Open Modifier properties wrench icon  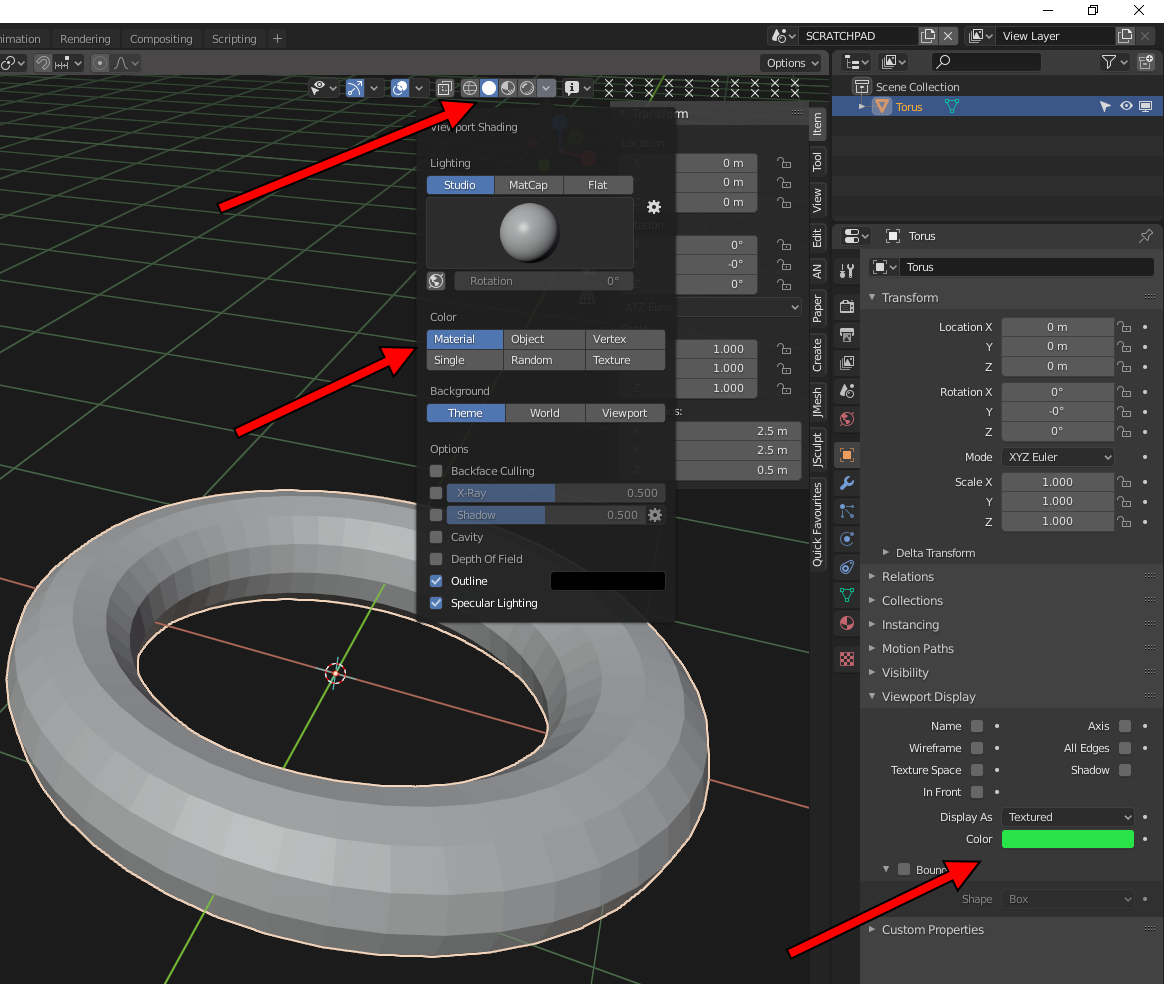pyautogui.click(x=847, y=483)
